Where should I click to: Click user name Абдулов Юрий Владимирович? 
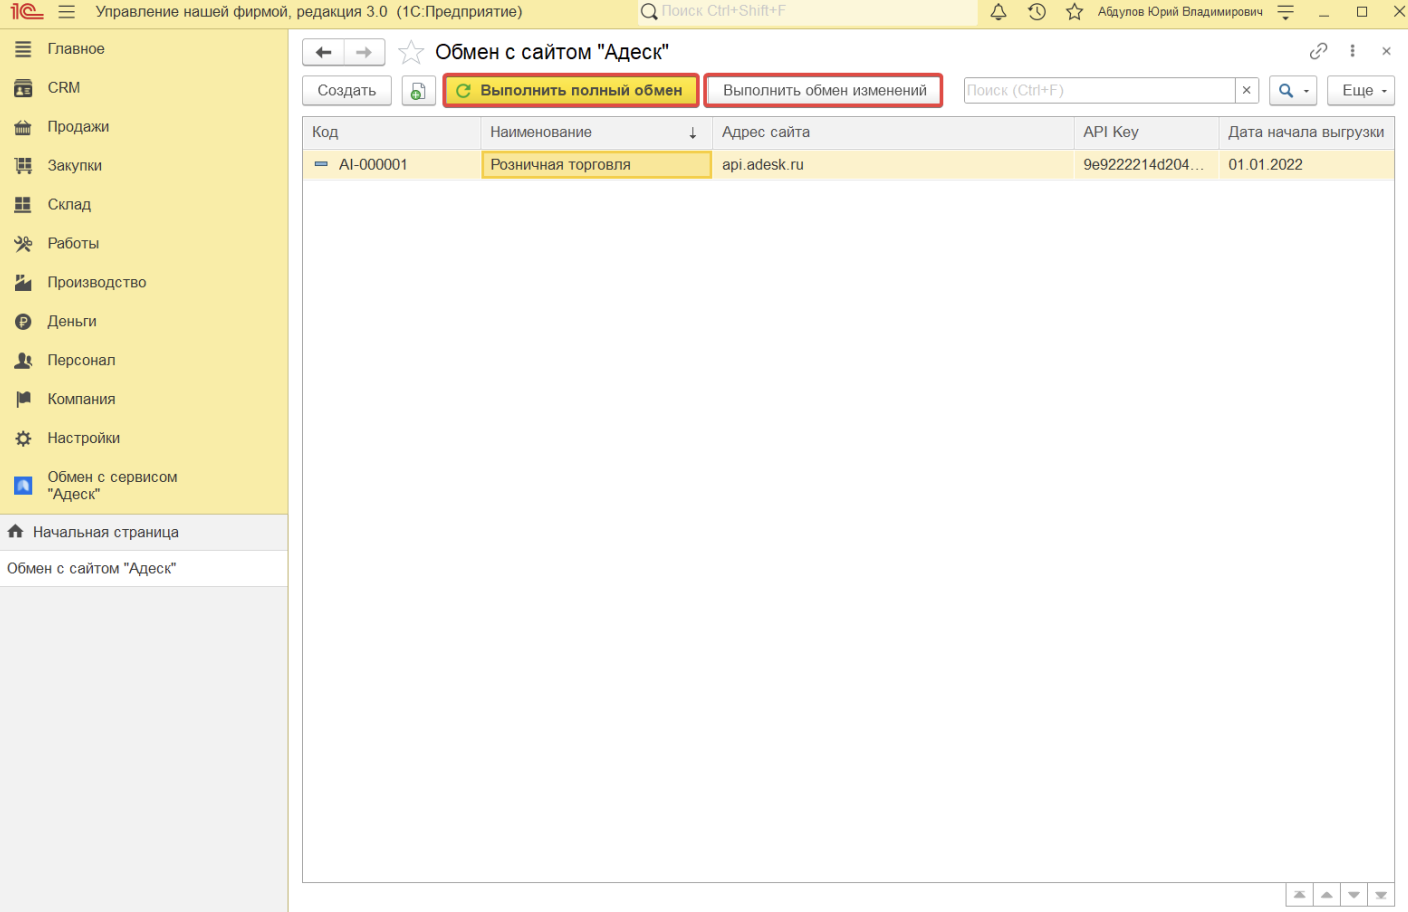tap(1180, 12)
